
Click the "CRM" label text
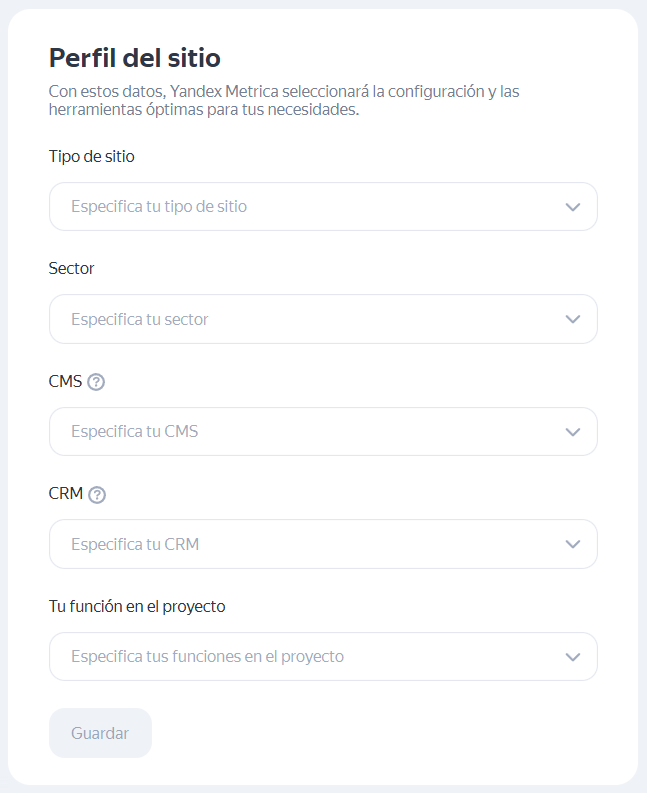(x=65, y=493)
